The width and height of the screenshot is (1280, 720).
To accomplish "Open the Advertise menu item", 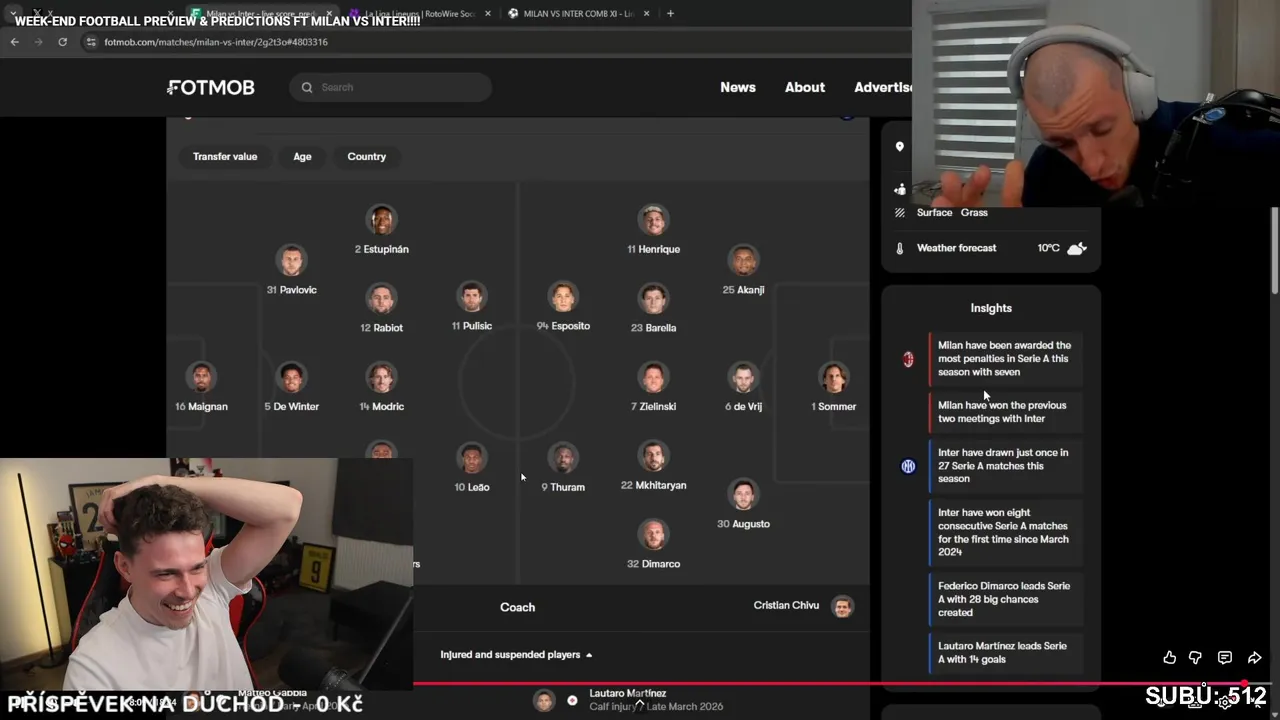I will click(x=882, y=87).
